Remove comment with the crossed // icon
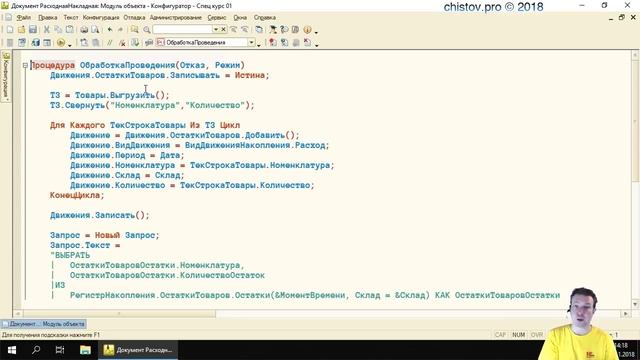 pyautogui.click(x=122, y=42)
